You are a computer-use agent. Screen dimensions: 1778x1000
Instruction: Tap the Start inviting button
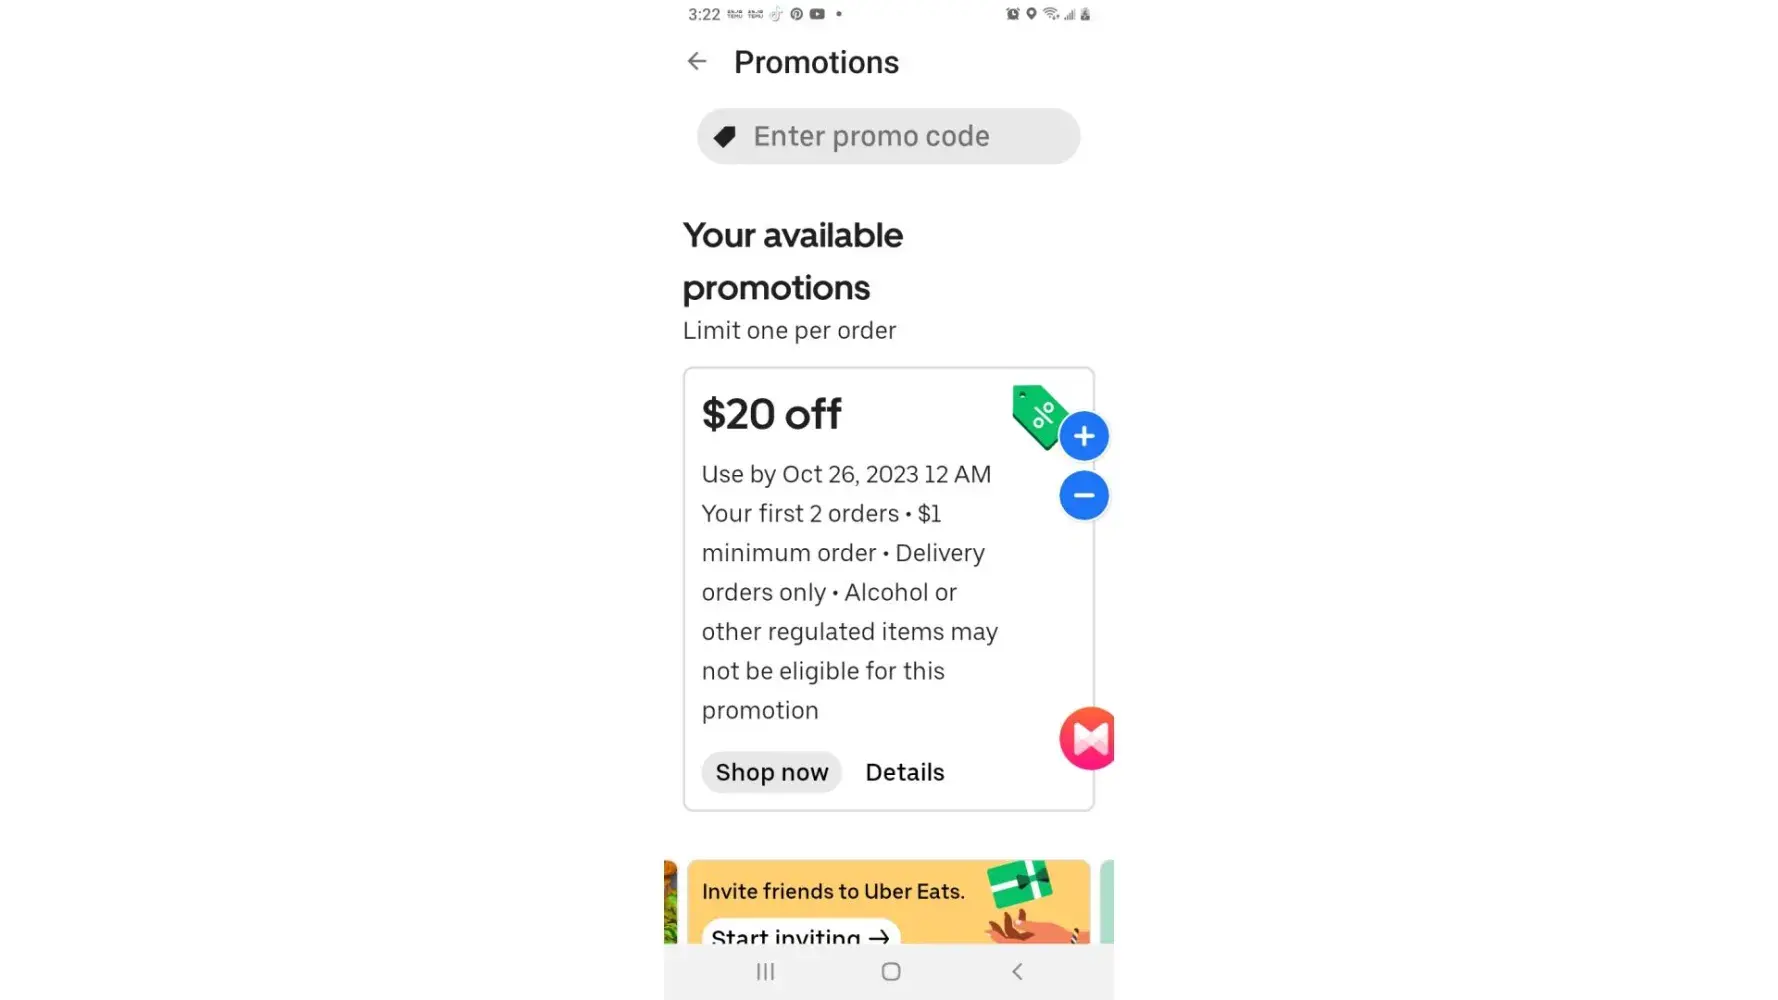coord(800,935)
